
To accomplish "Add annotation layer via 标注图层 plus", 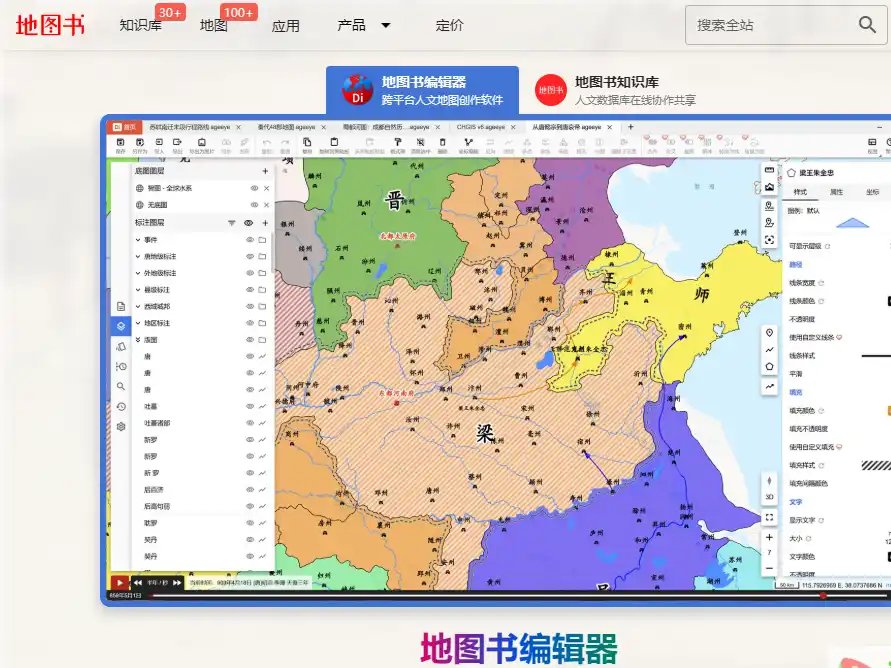I will (265, 223).
